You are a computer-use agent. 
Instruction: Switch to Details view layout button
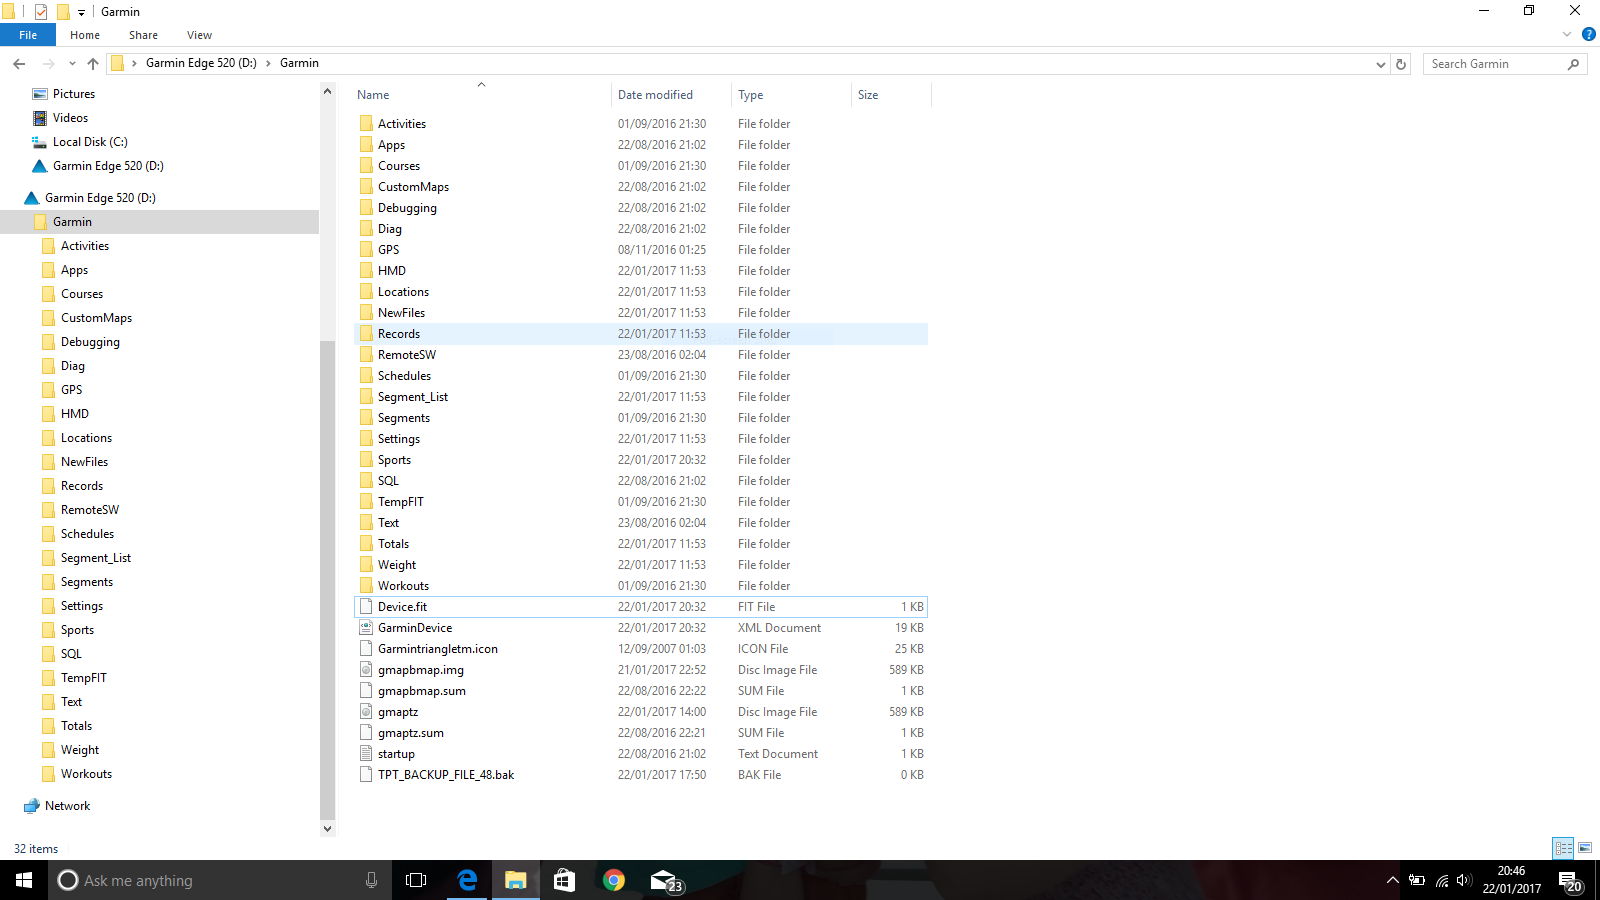coord(1563,848)
